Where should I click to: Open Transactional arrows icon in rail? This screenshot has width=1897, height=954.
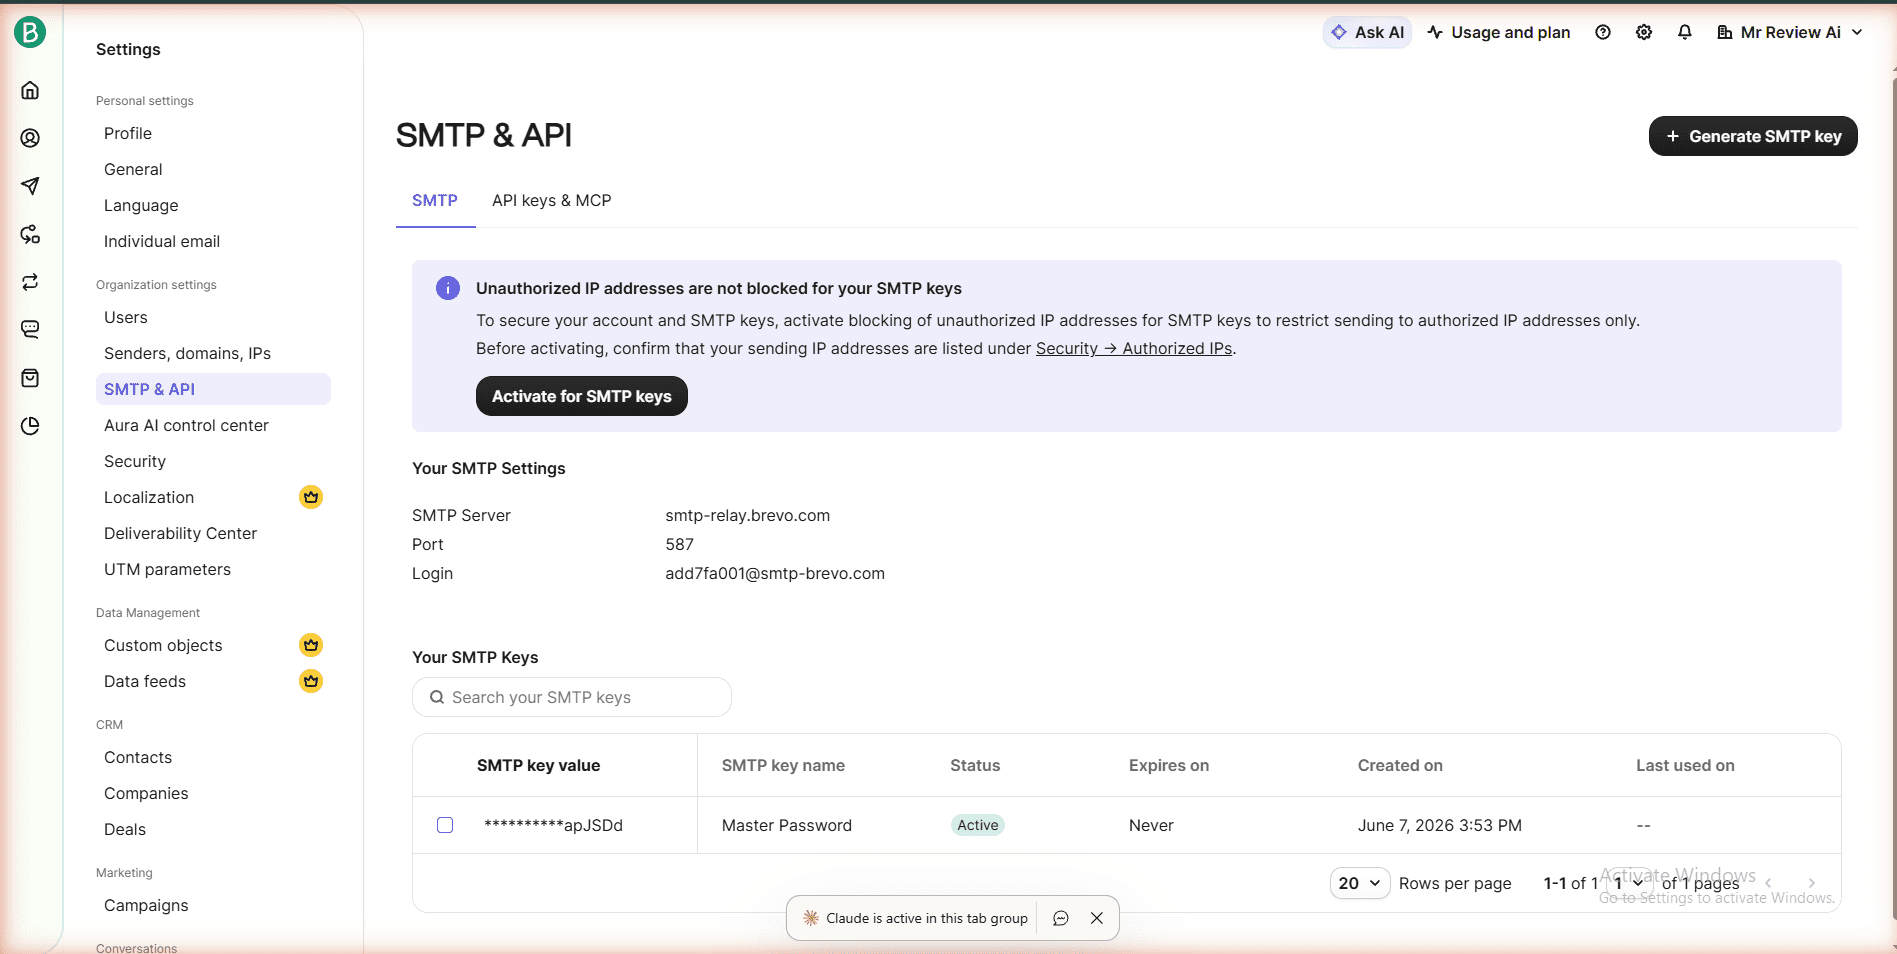pos(30,282)
